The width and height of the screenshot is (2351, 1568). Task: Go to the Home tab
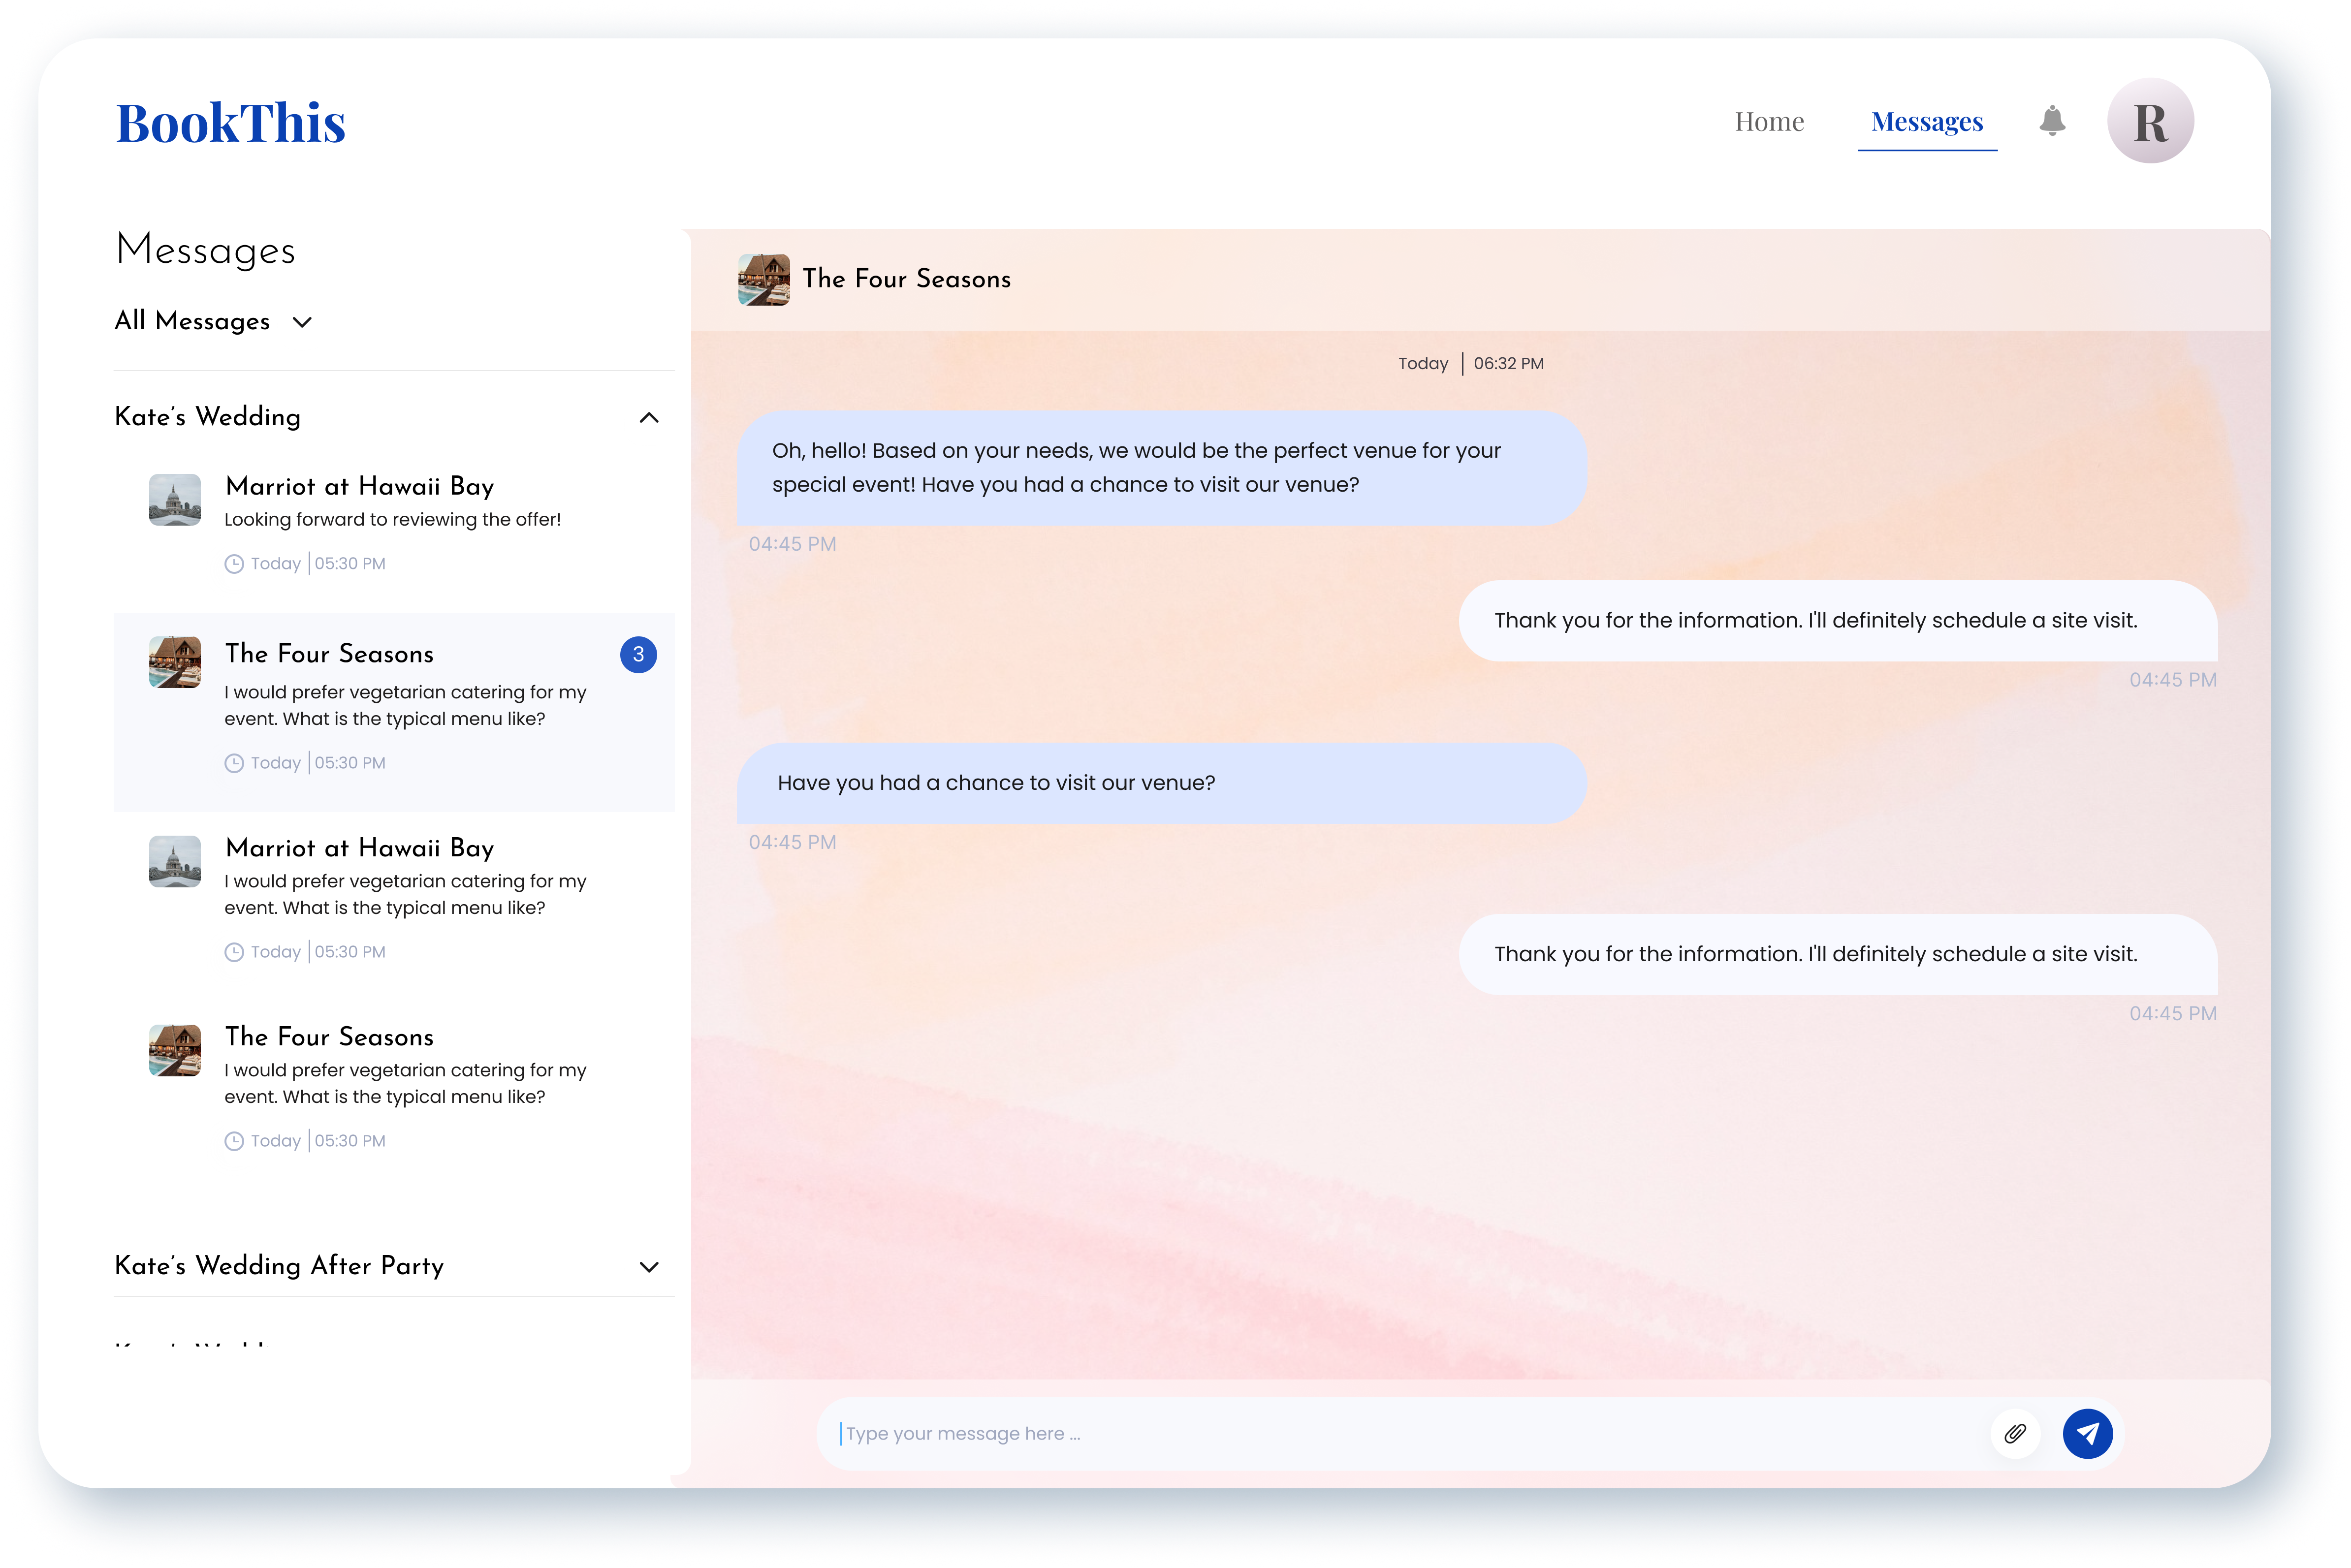(x=1769, y=121)
